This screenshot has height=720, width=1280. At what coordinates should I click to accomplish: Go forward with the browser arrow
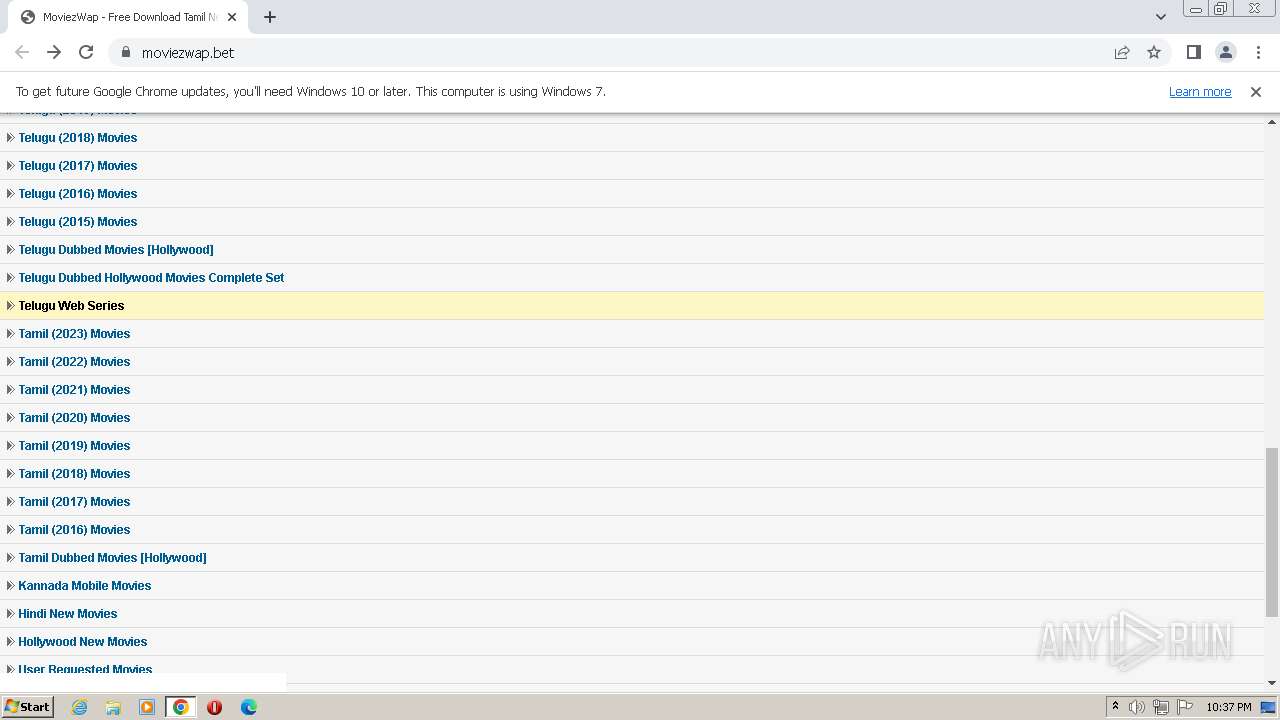click(x=54, y=52)
